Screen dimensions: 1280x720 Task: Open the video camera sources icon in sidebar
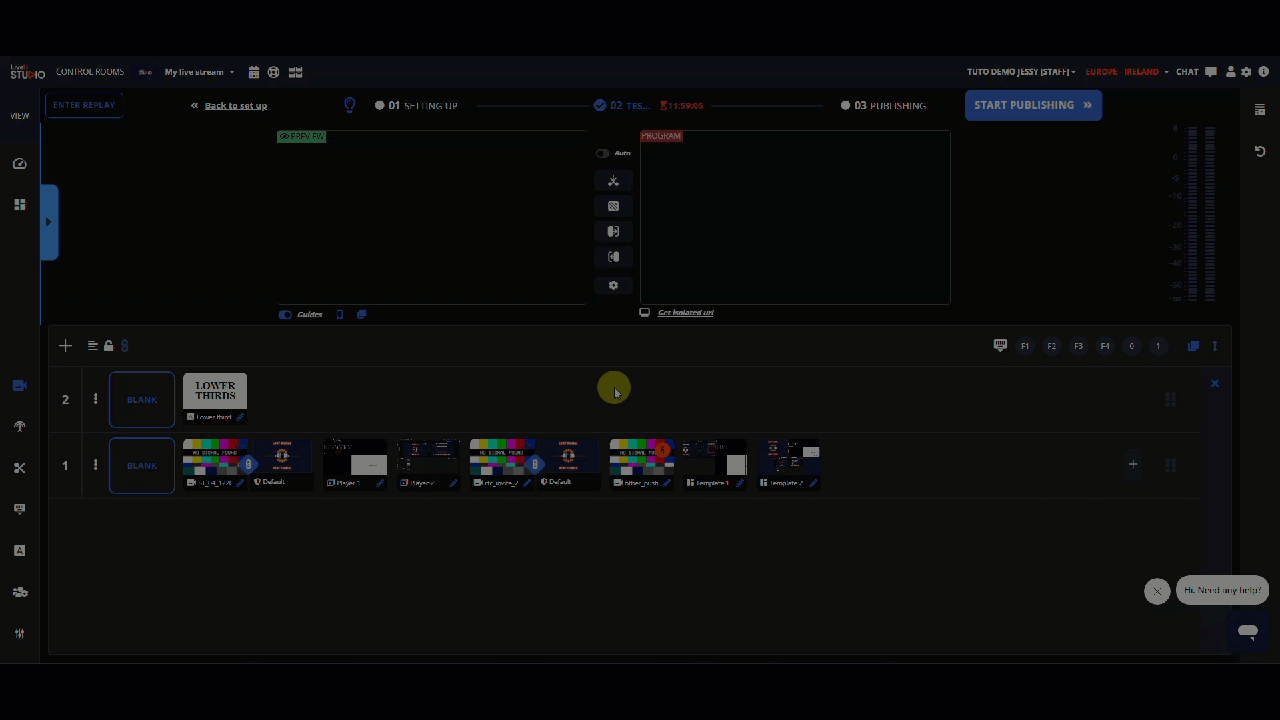coord(19,386)
